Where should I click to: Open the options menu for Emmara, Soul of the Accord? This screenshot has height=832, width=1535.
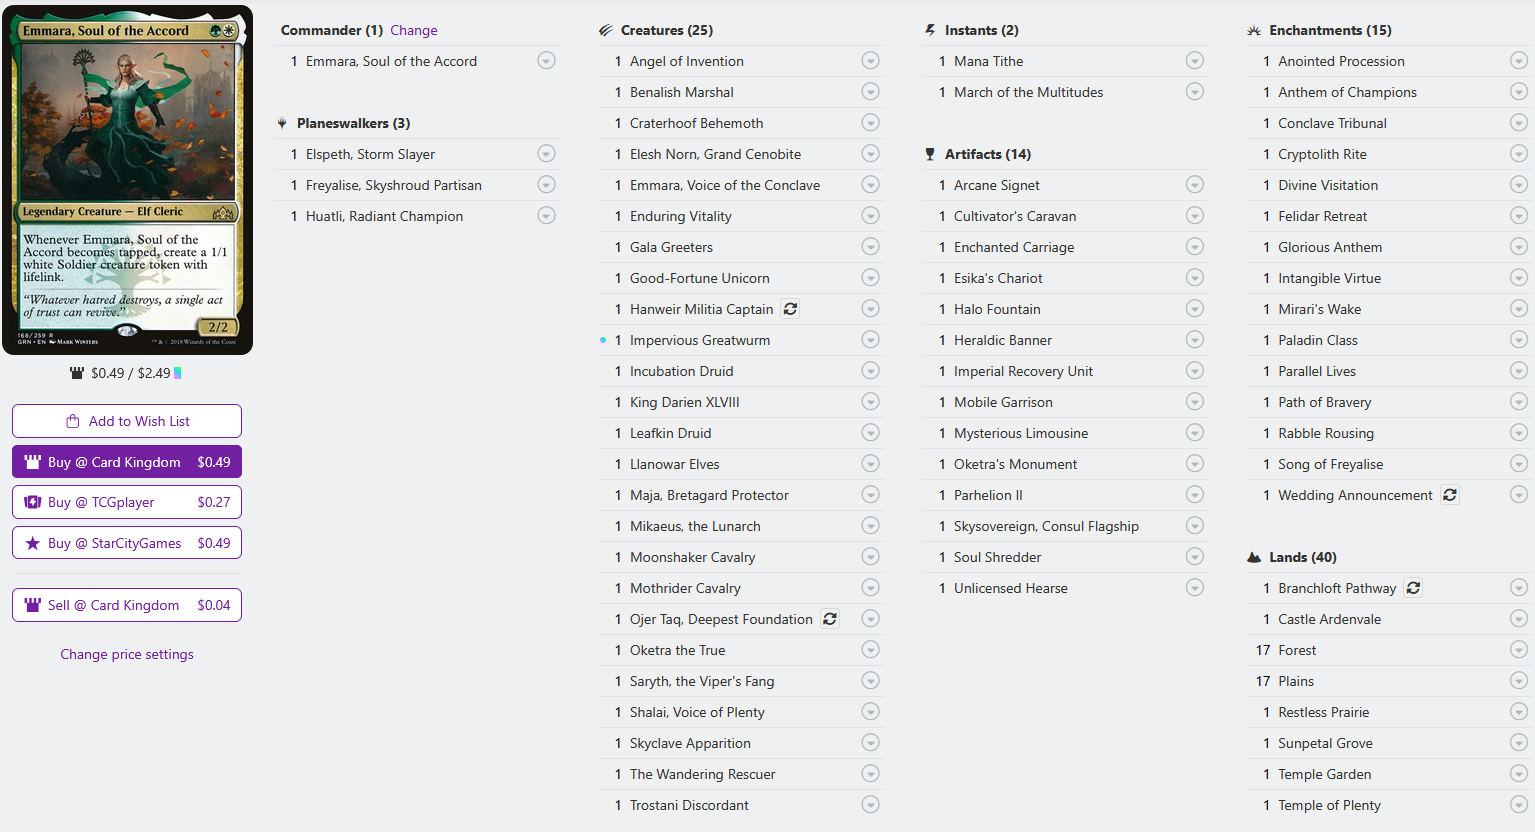coord(546,61)
